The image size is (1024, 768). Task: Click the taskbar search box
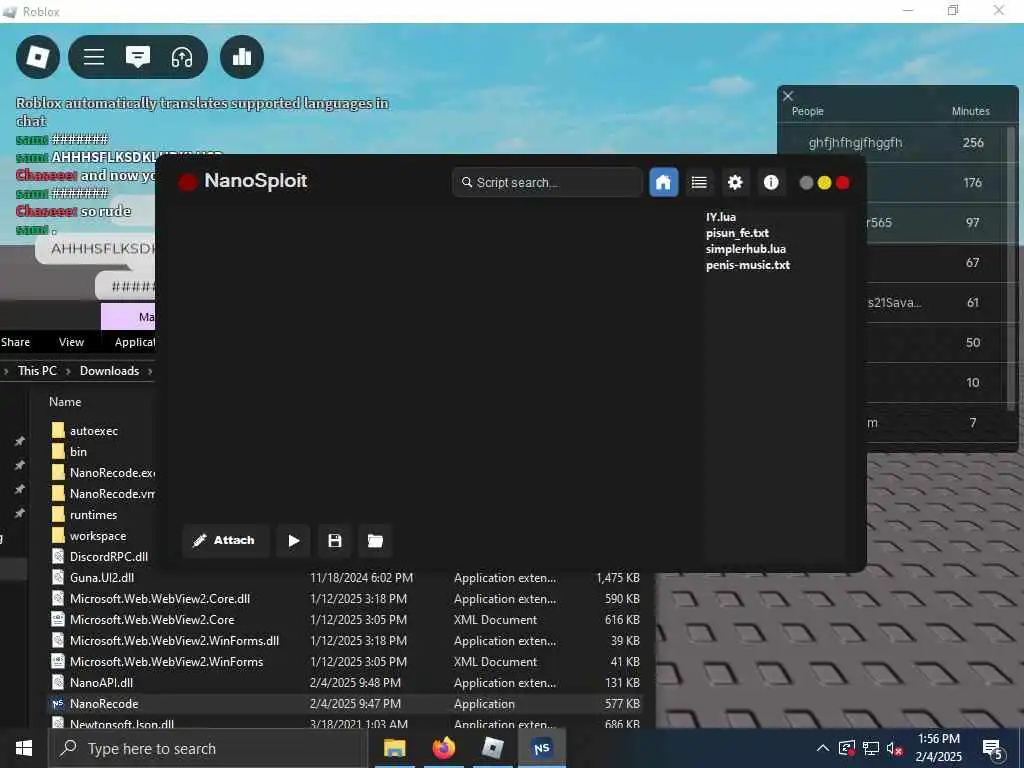click(x=208, y=748)
